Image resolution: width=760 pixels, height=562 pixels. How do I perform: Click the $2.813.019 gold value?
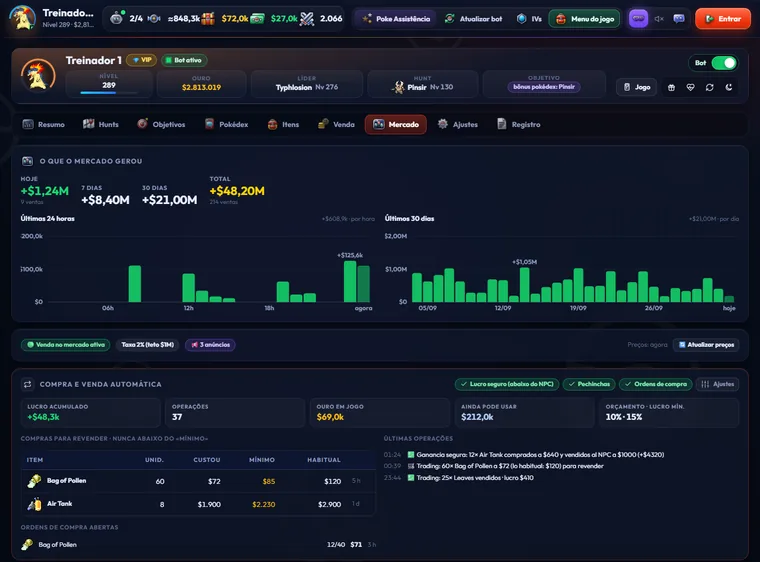click(x=201, y=87)
